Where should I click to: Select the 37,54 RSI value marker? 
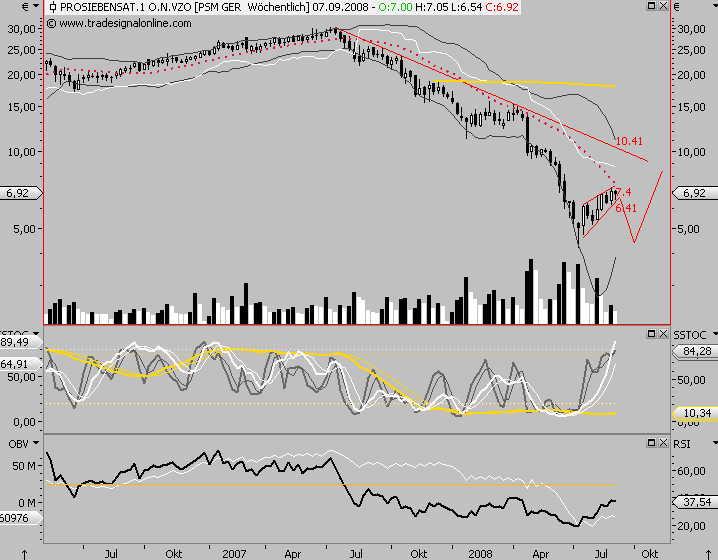pos(695,502)
